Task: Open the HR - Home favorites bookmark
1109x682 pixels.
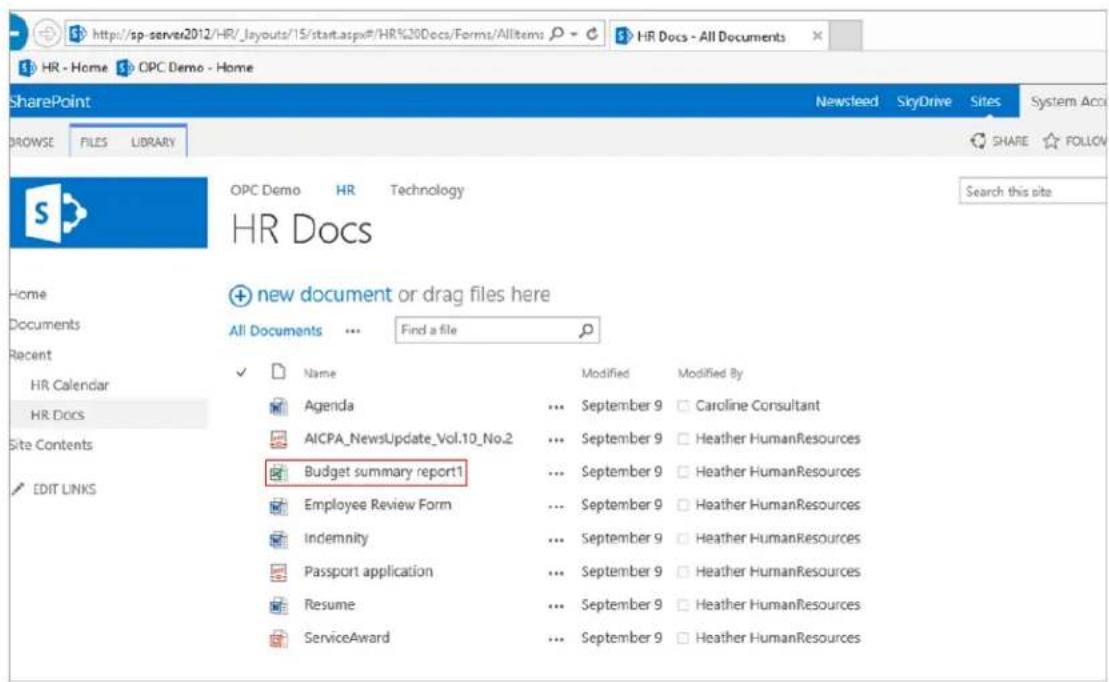Action: click(x=63, y=67)
